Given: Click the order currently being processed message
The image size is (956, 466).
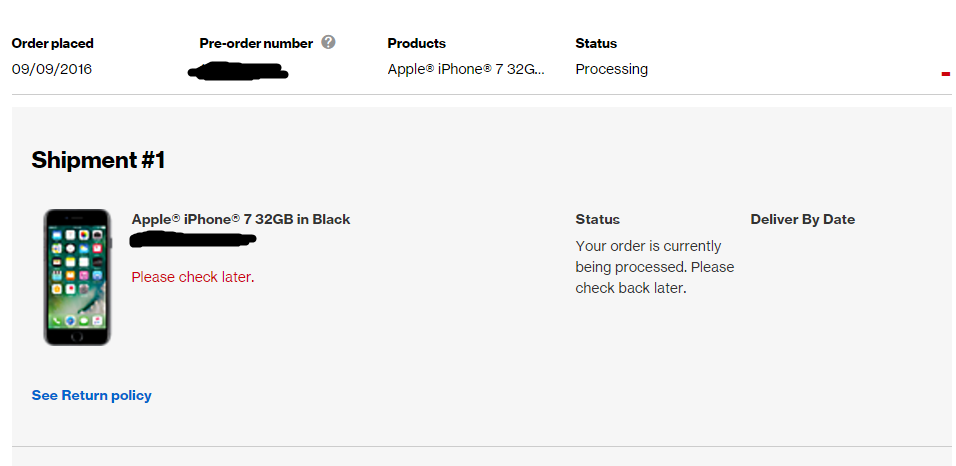Looking at the screenshot, I should coord(655,267).
